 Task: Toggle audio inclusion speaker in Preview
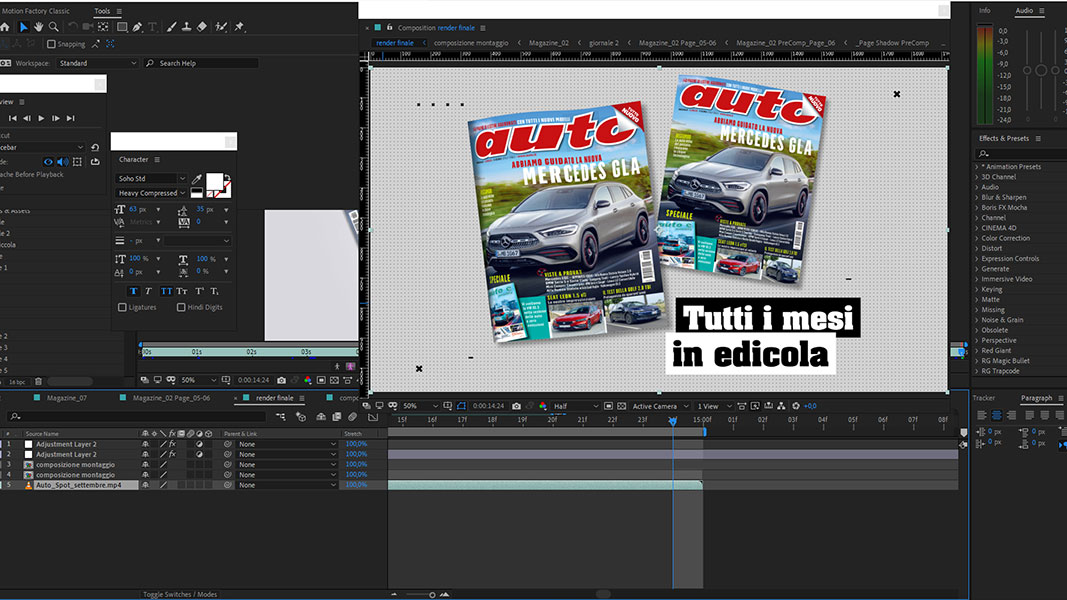tap(63, 162)
